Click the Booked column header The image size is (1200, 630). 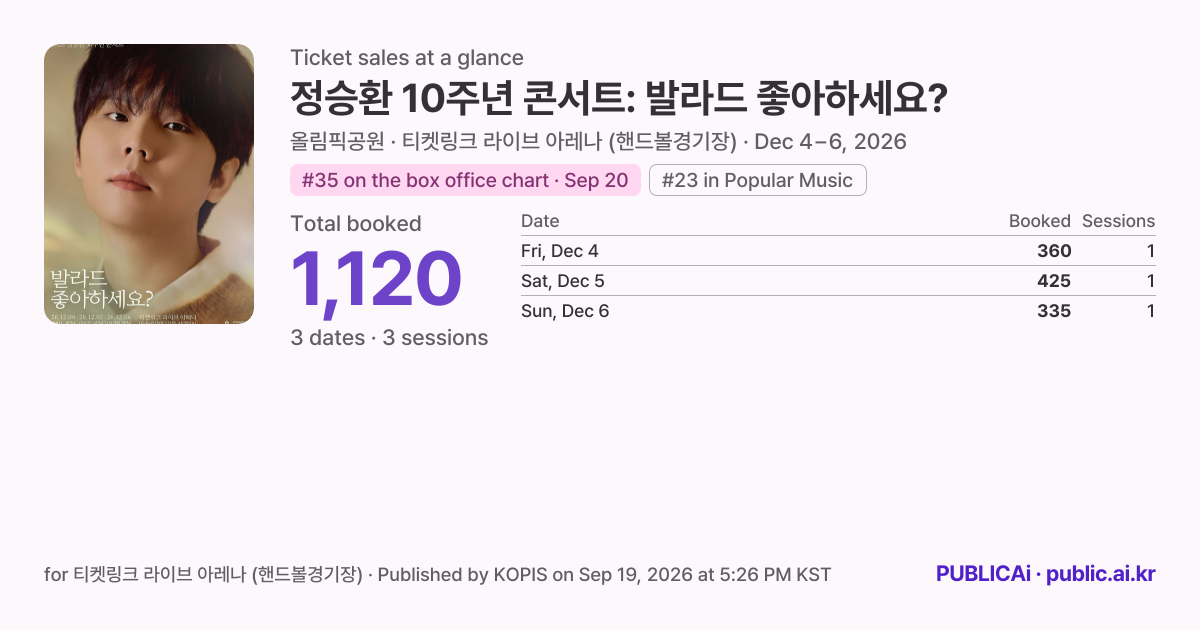coord(1039,221)
